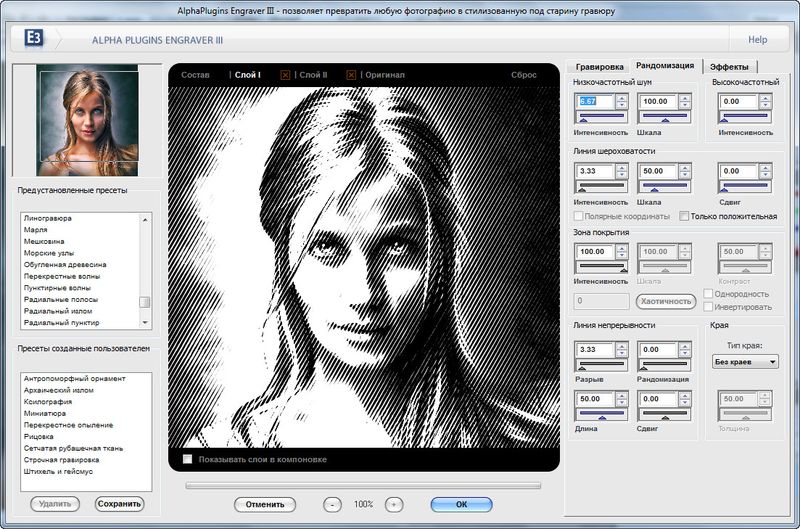This screenshot has height=529, width=800.
Task: Adjust roughness line Сдвиг slider
Action: point(745,187)
